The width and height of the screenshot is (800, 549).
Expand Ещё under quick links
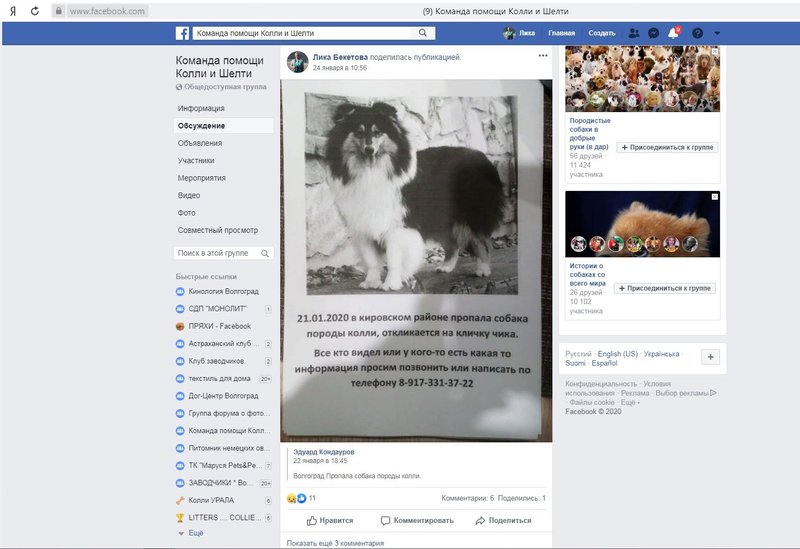pyautogui.click(x=195, y=533)
